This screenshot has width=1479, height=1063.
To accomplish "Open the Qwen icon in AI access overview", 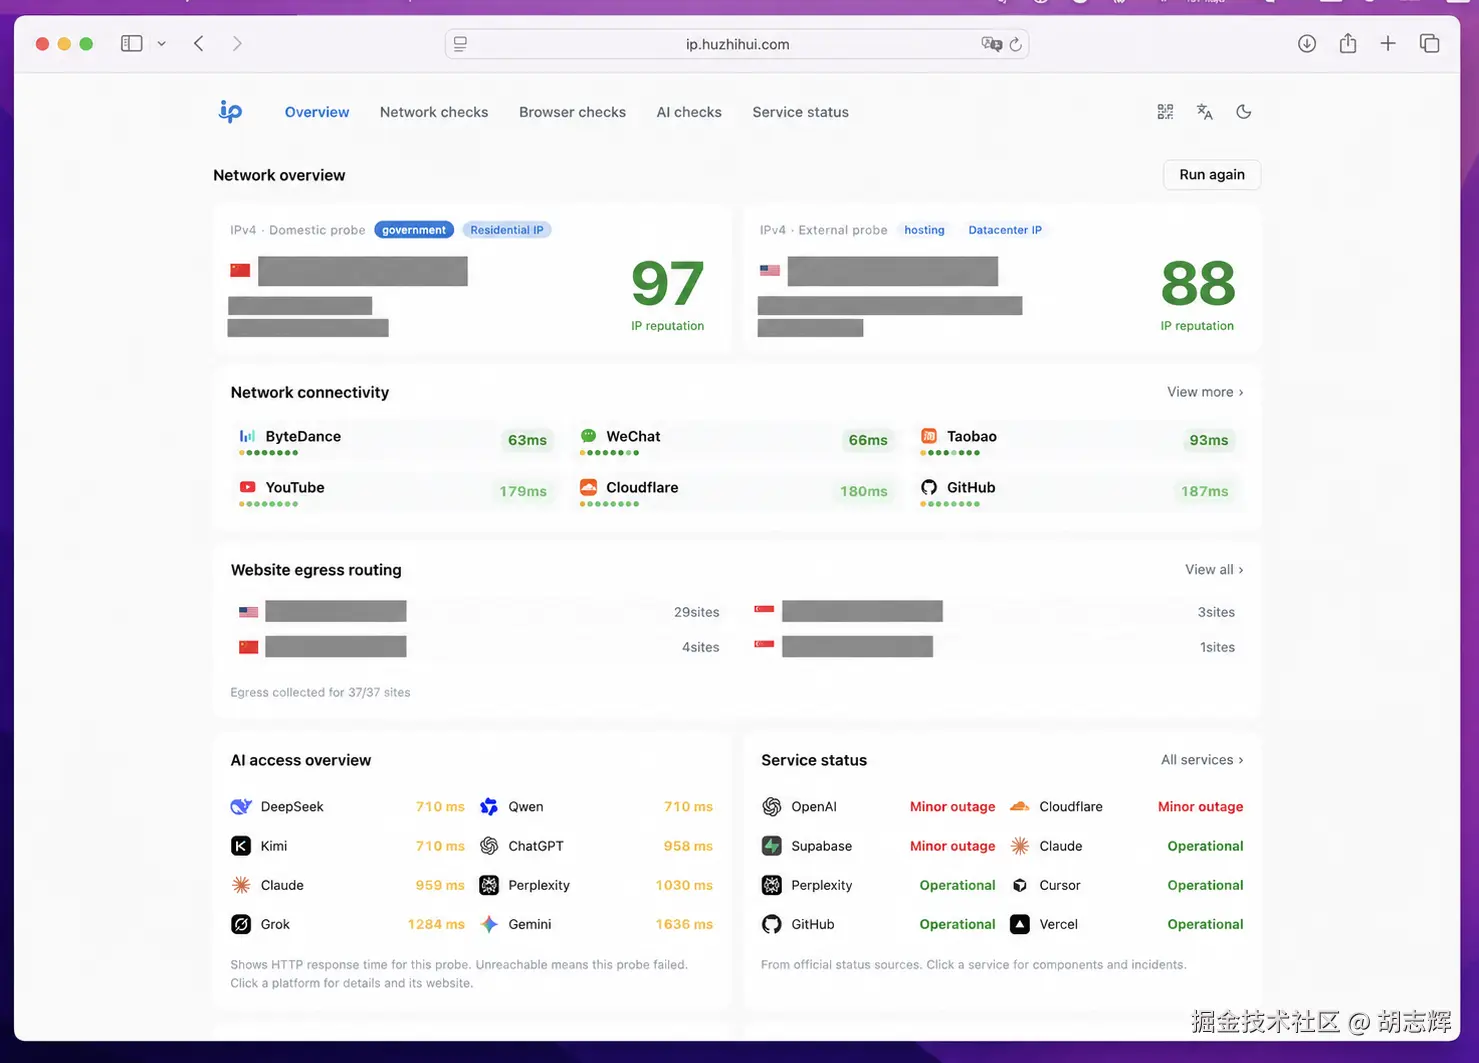I will point(489,807).
